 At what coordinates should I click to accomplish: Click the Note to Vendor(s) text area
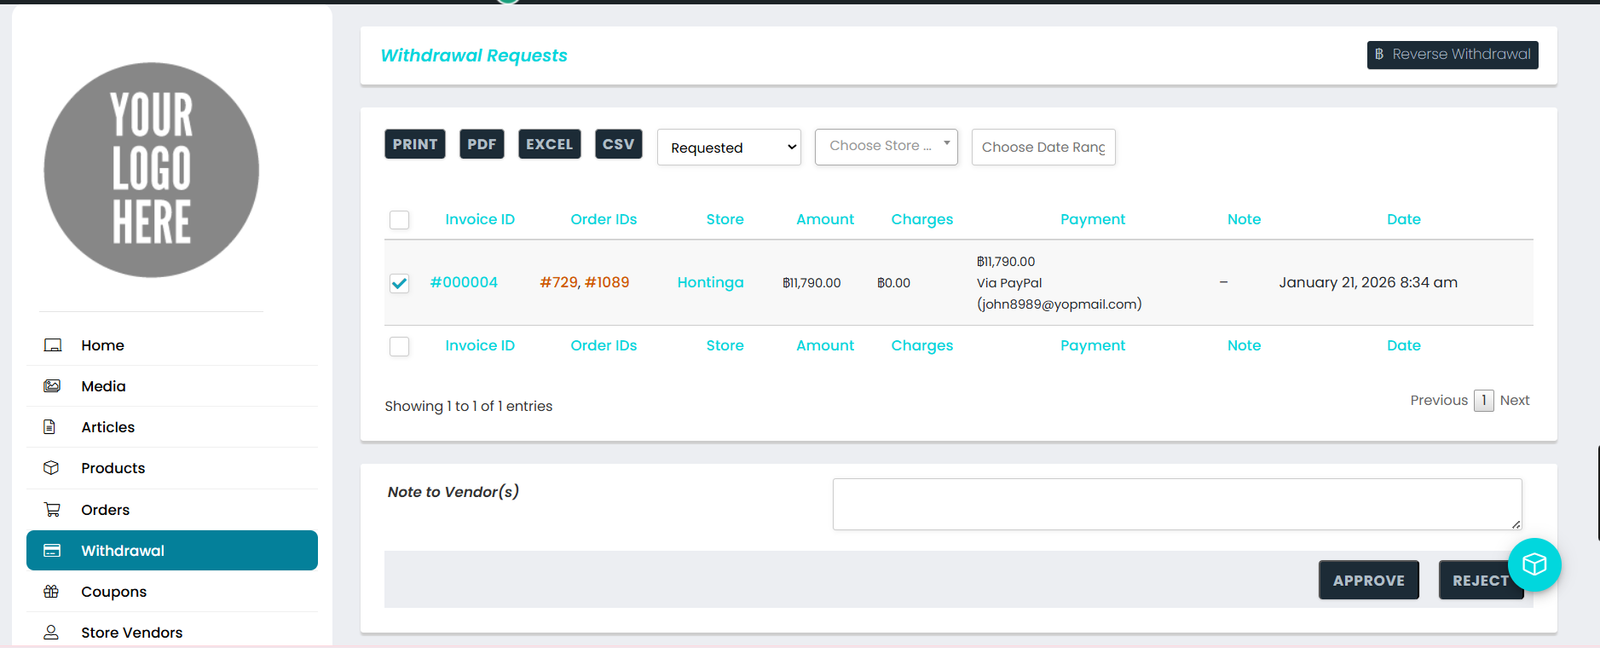point(1176,504)
